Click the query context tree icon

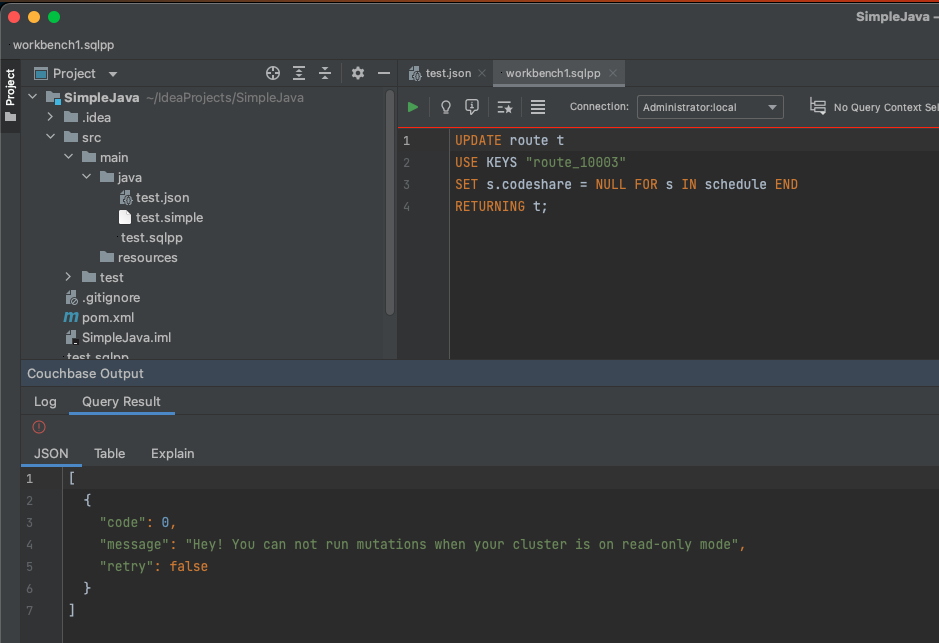(817, 107)
